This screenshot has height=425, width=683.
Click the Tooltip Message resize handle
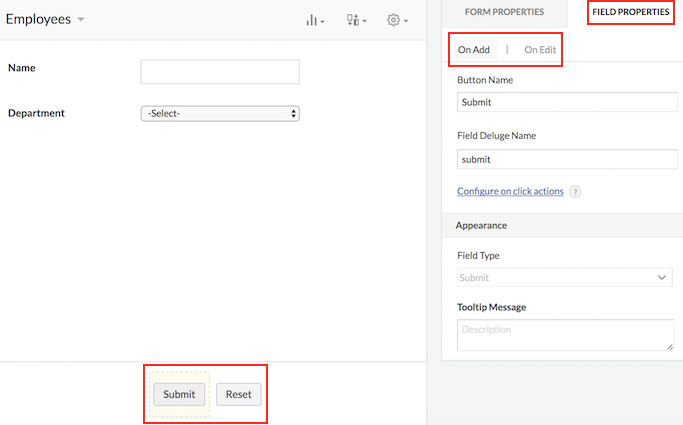pos(669,345)
